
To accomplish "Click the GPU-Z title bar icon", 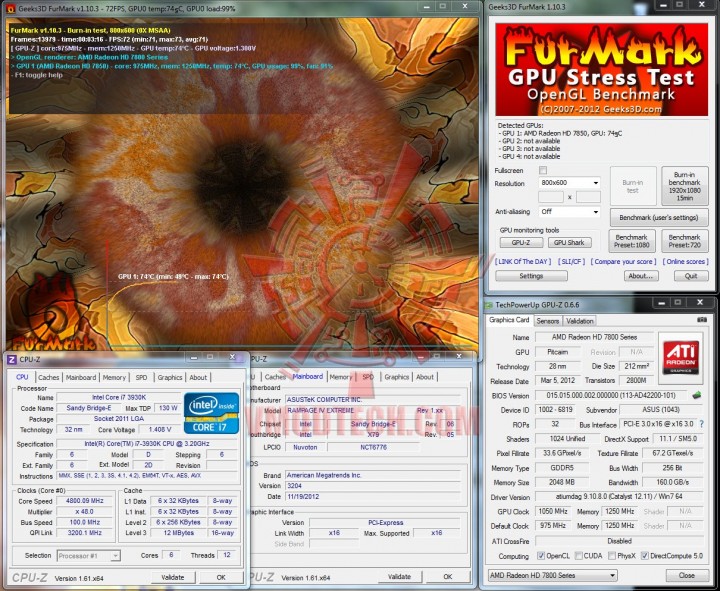I will [489, 305].
